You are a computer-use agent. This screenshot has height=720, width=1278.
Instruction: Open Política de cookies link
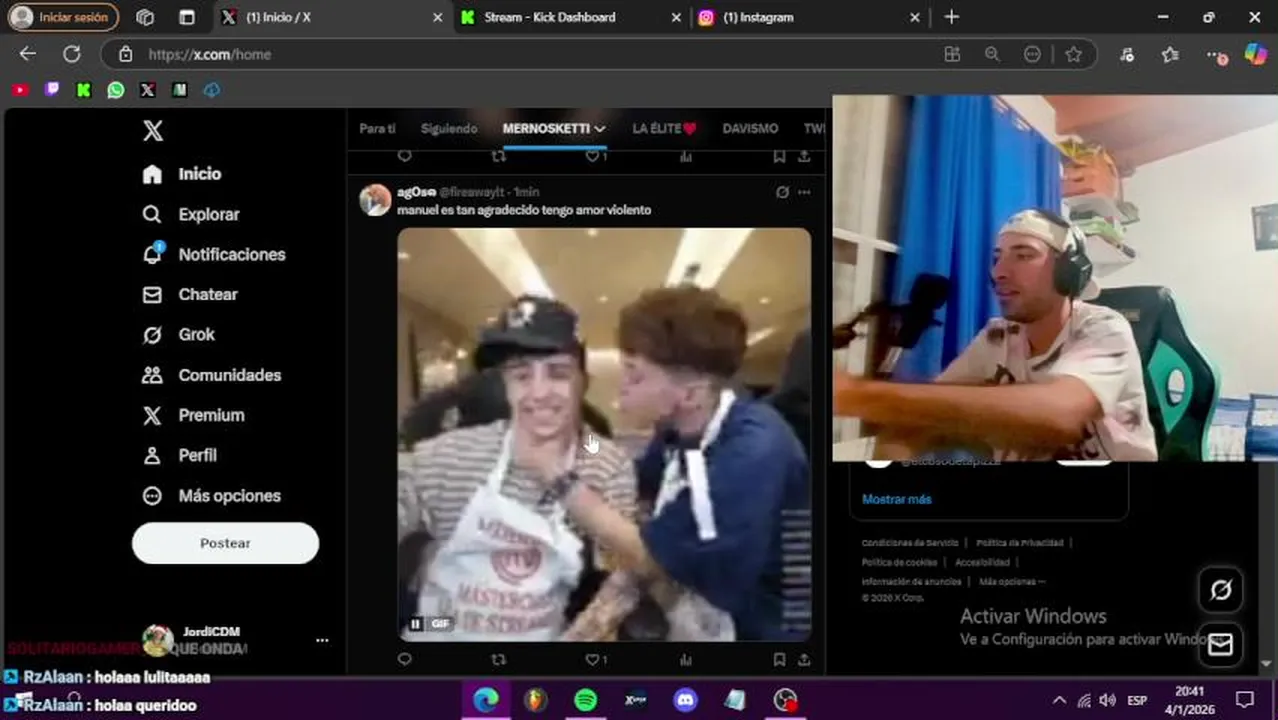point(899,562)
